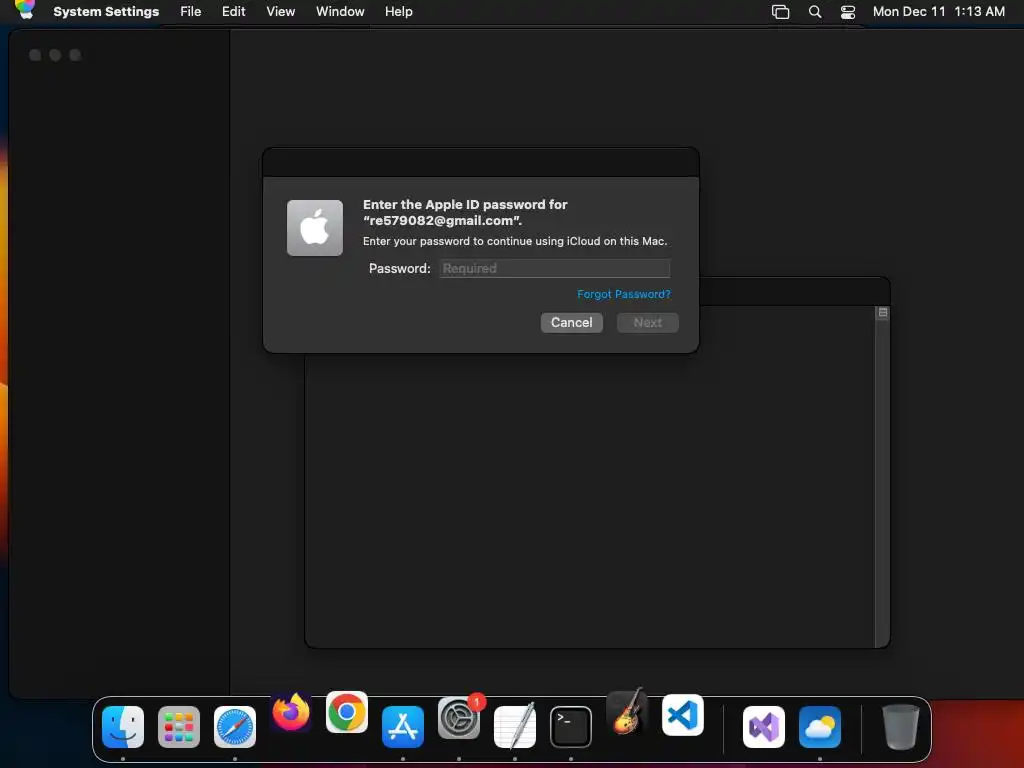Click the date and time in menu bar

coord(938,12)
